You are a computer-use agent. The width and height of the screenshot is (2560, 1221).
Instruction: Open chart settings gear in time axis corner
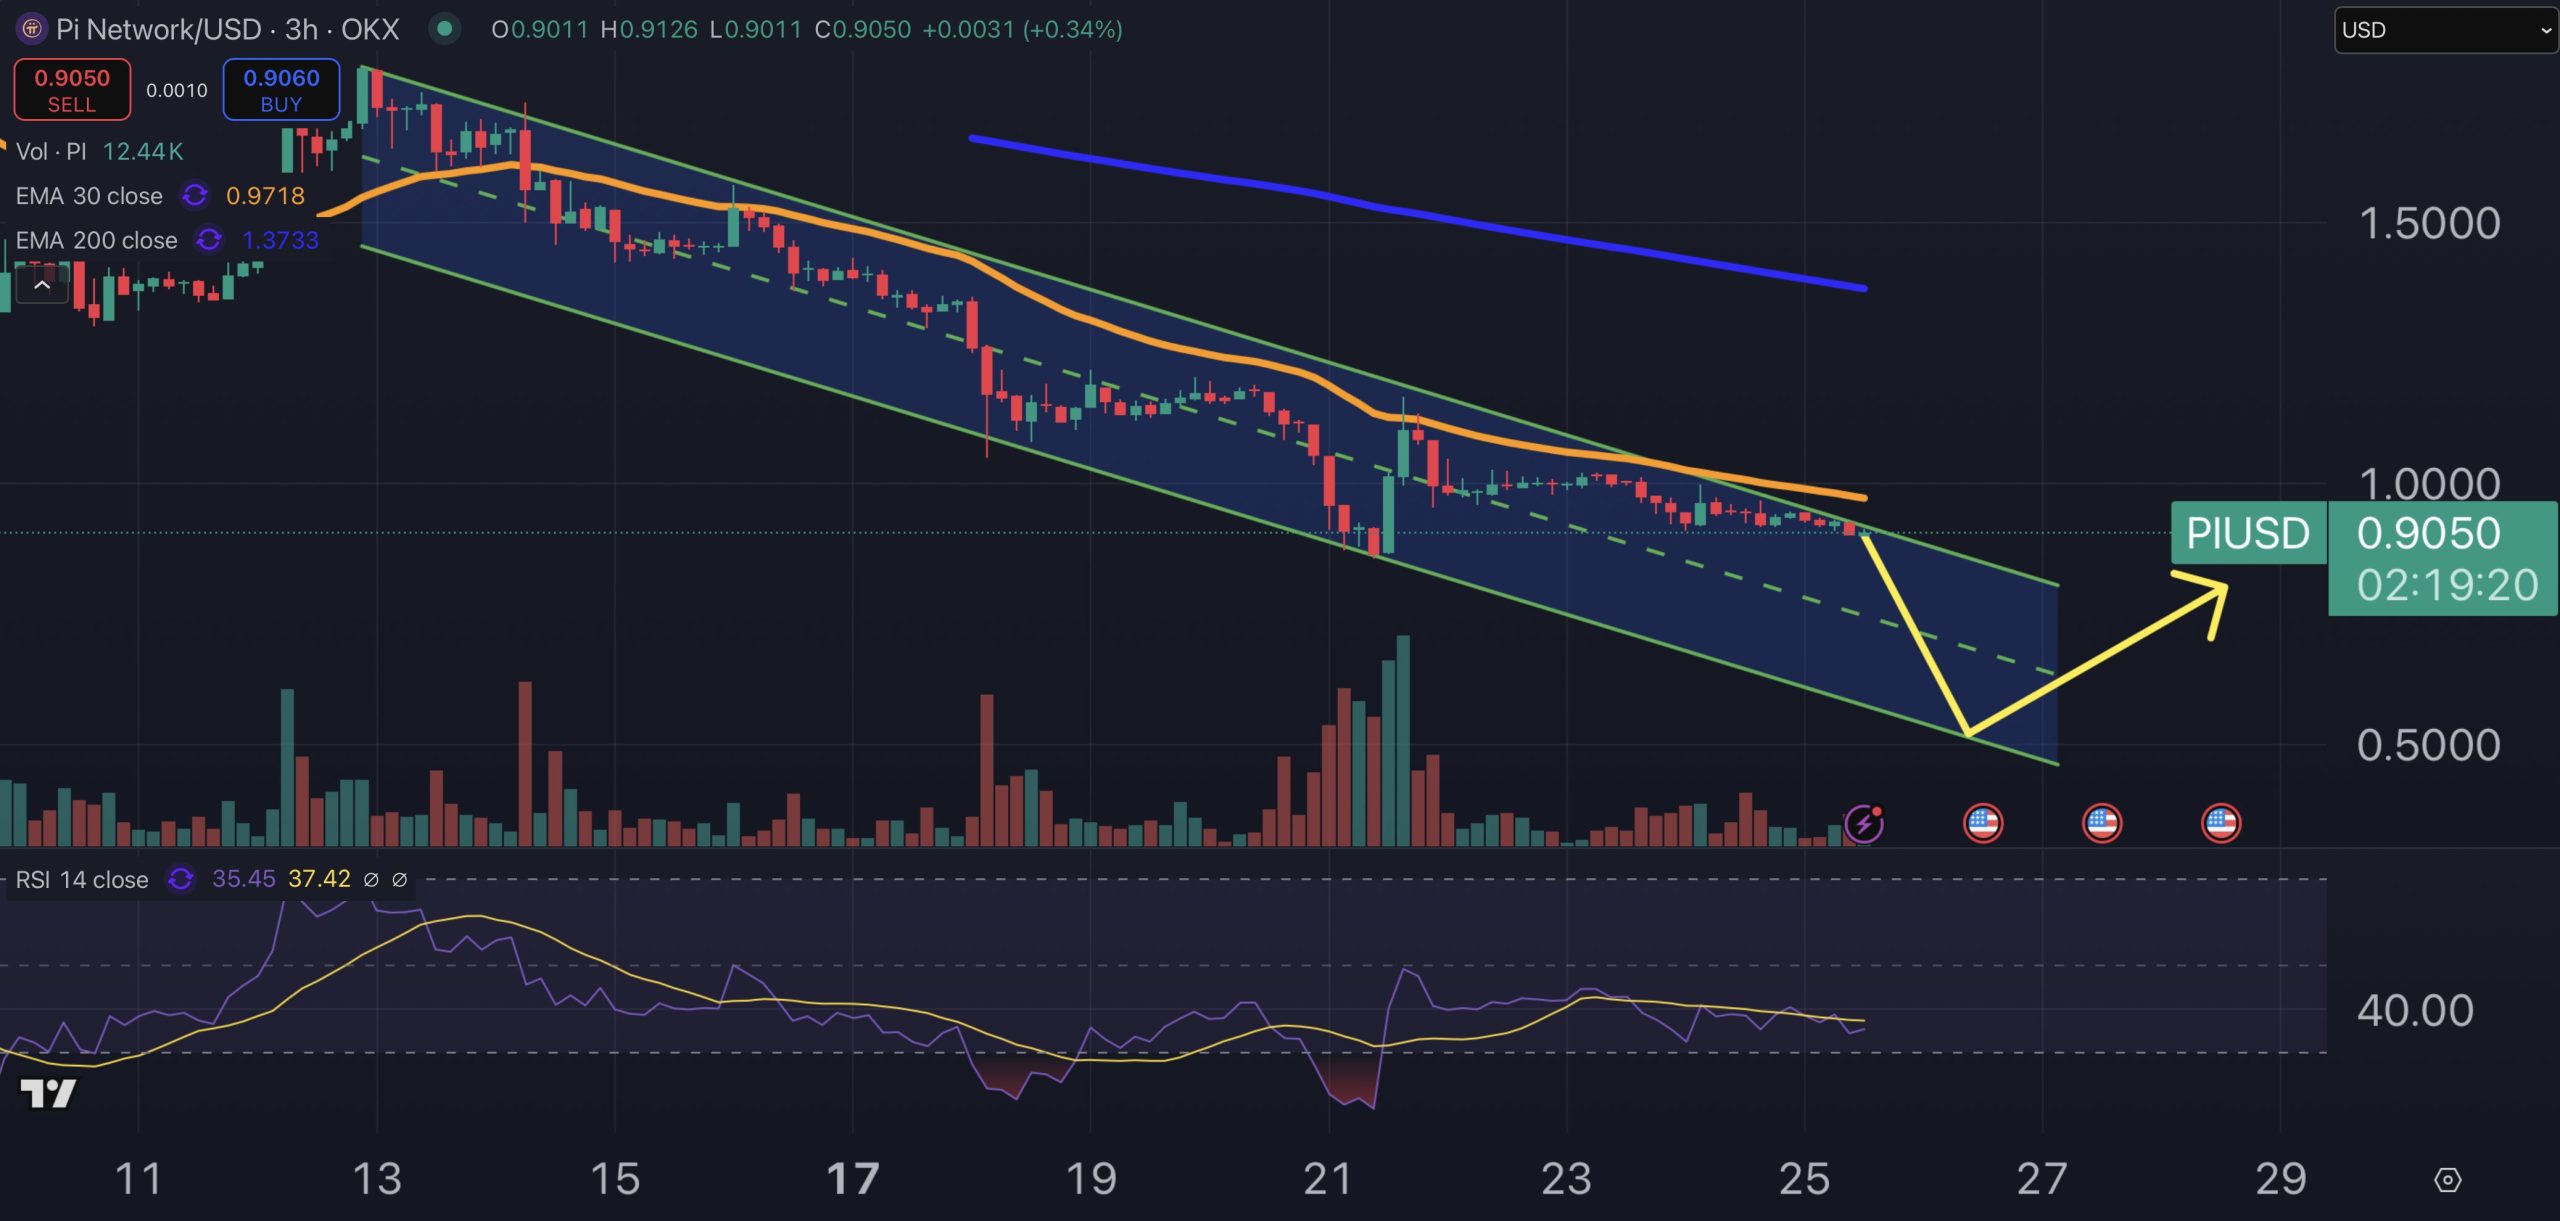[2446, 1180]
